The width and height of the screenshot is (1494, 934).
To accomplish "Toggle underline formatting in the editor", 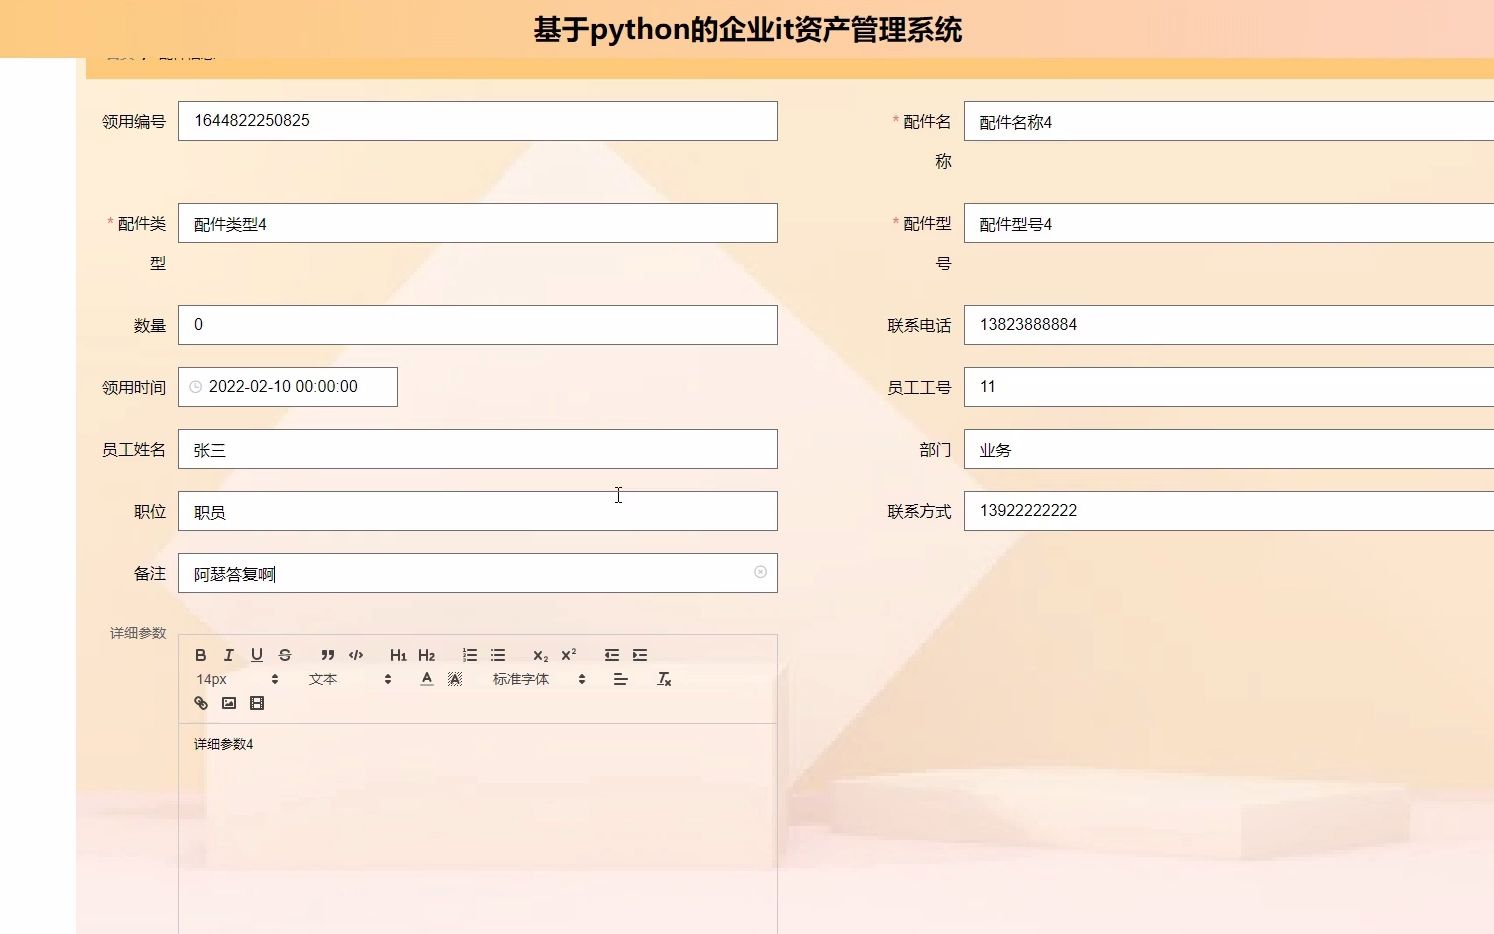I will pos(257,655).
